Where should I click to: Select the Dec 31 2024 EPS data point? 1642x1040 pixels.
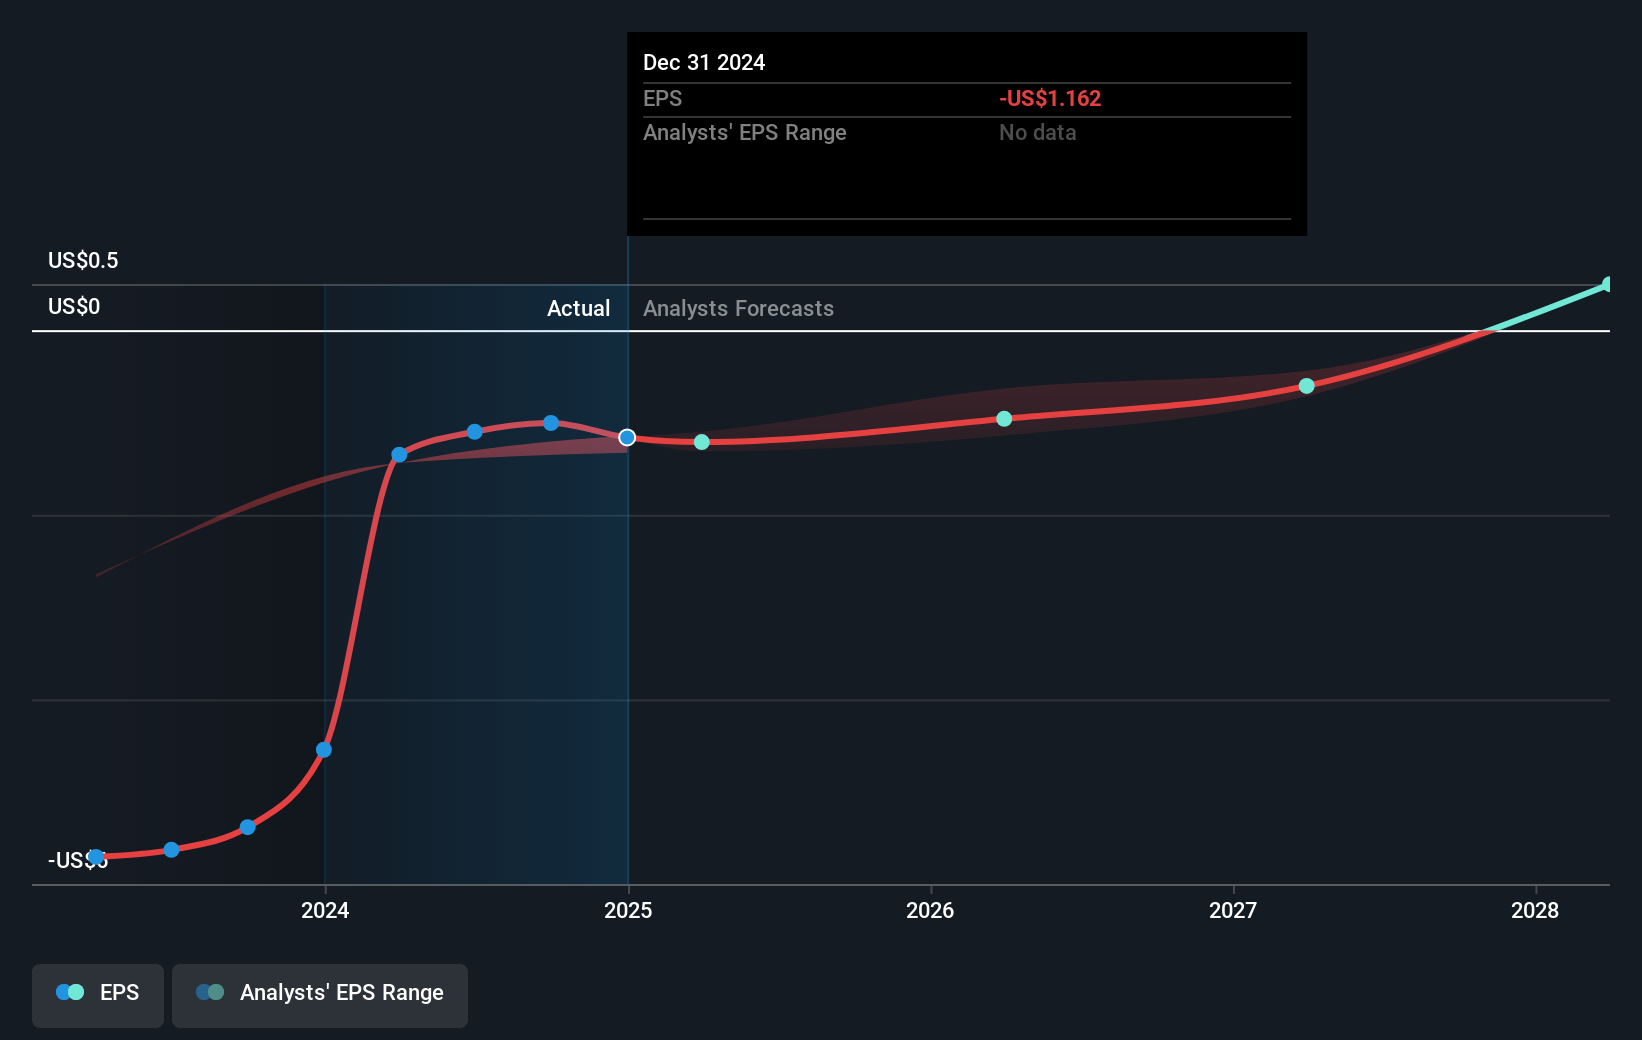tap(627, 437)
